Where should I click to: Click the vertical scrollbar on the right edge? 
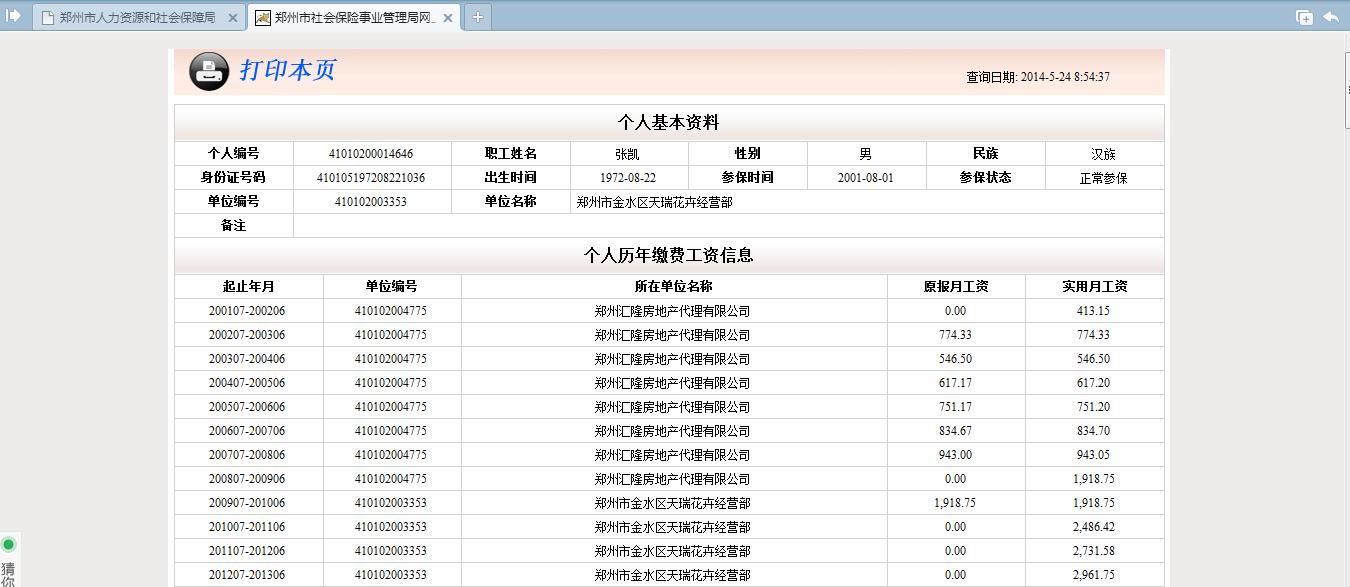click(1346, 90)
